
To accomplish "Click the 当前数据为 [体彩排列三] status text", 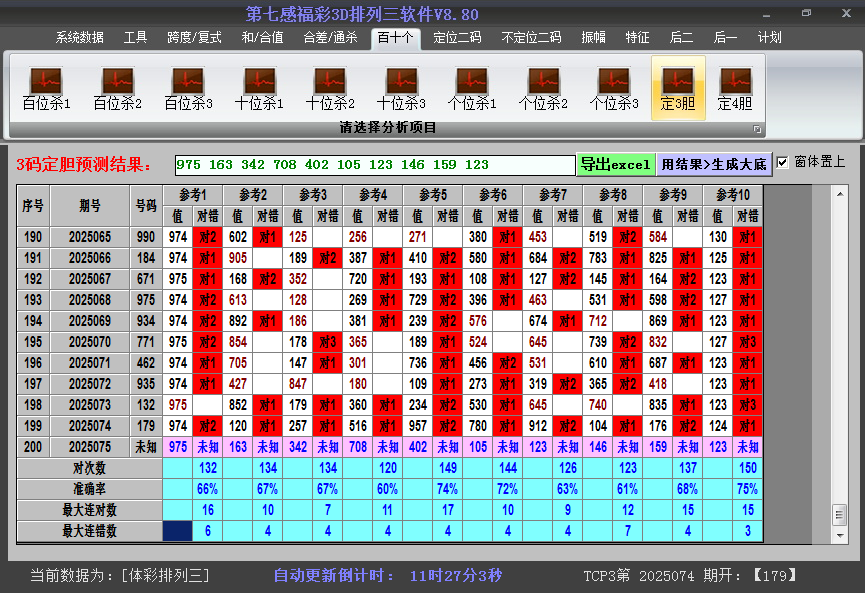I will (x=120, y=576).
